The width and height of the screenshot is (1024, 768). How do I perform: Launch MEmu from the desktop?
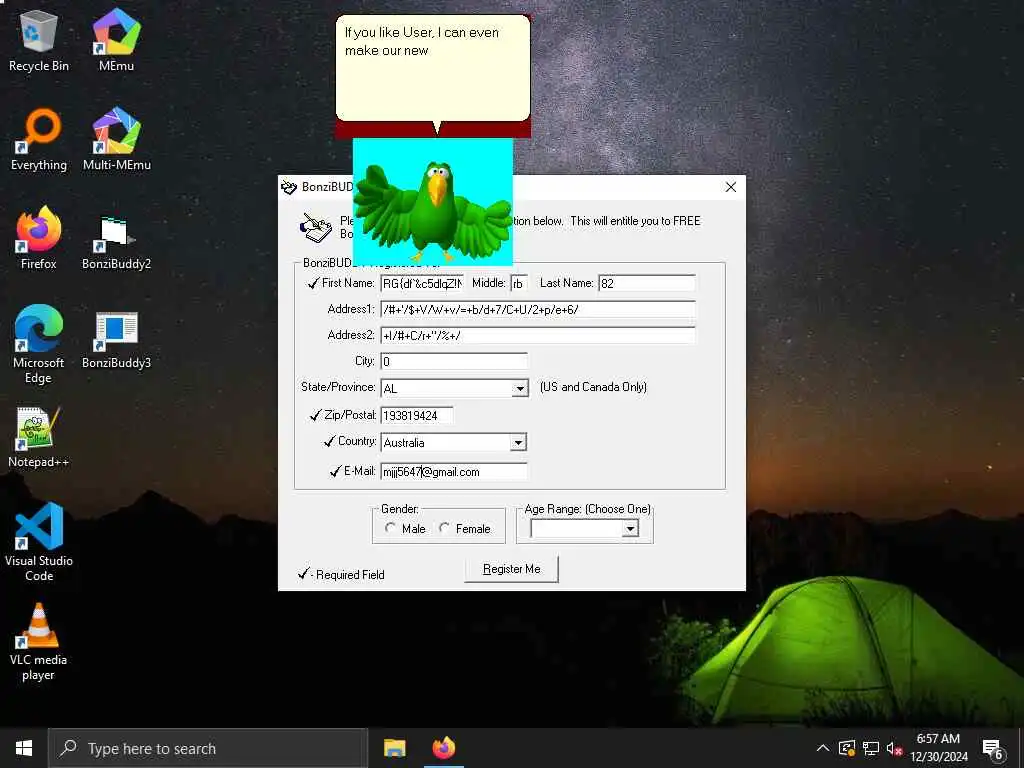[116, 40]
